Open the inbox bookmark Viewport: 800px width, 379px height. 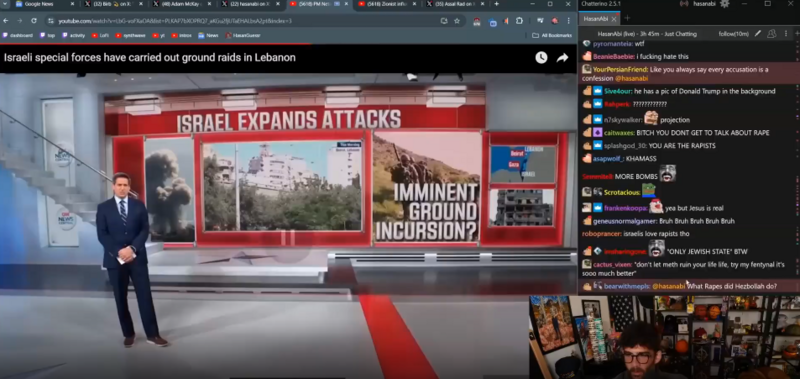click(x=182, y=35)
